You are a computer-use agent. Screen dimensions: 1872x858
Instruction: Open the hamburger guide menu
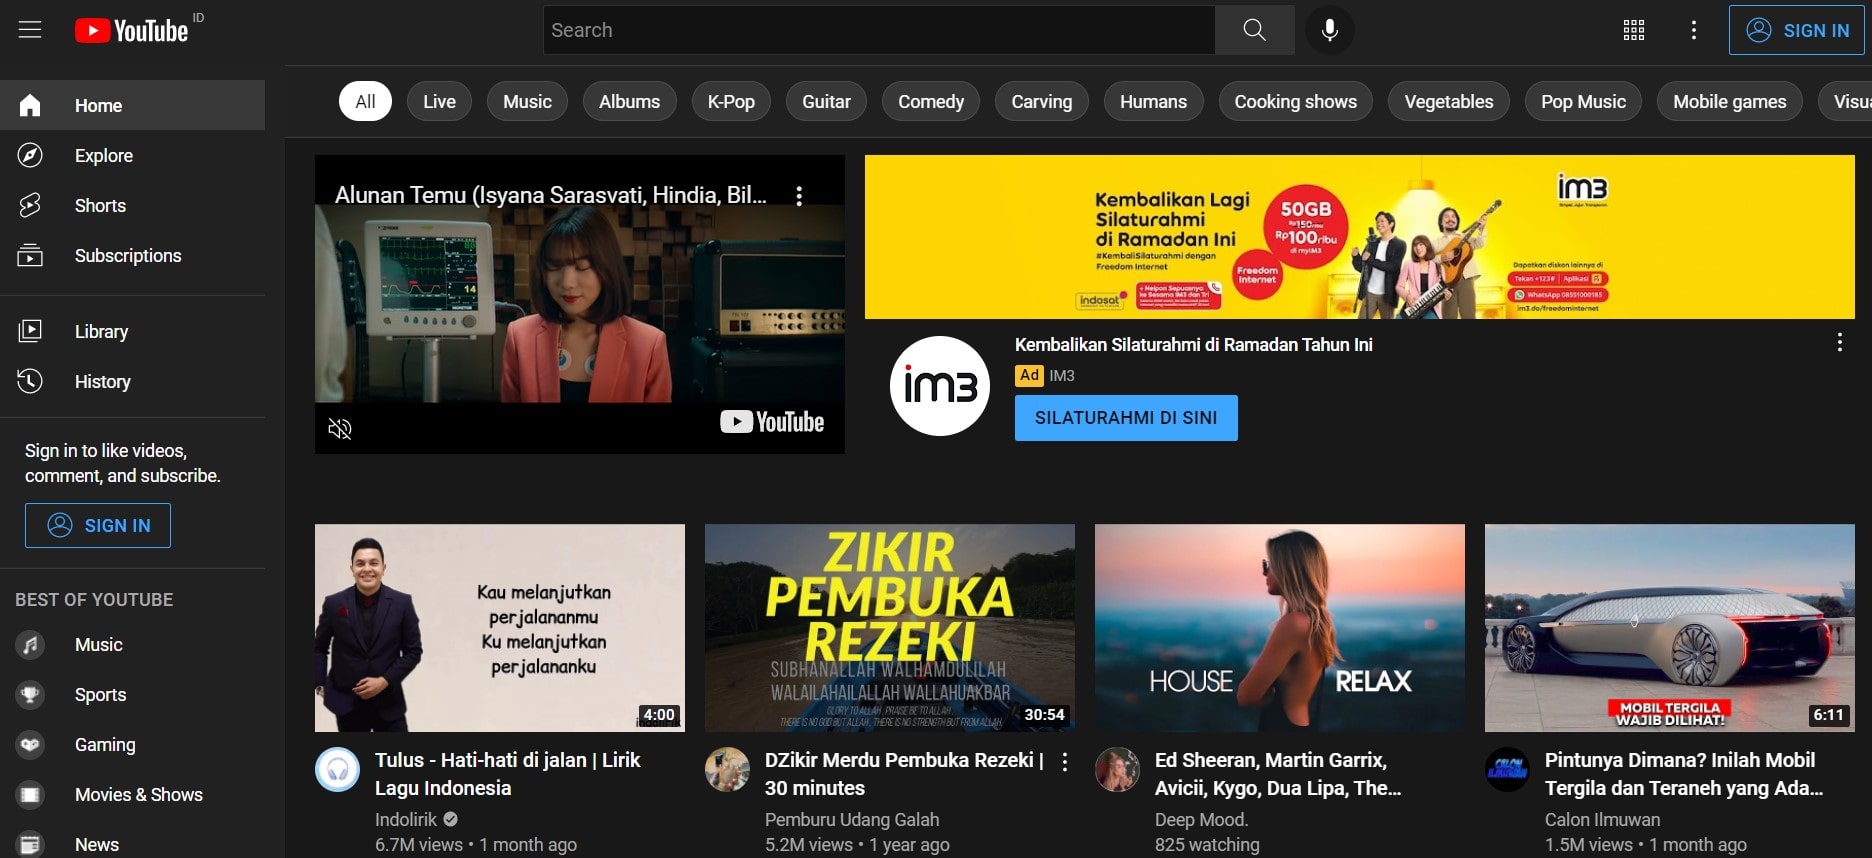pos(30,30)
